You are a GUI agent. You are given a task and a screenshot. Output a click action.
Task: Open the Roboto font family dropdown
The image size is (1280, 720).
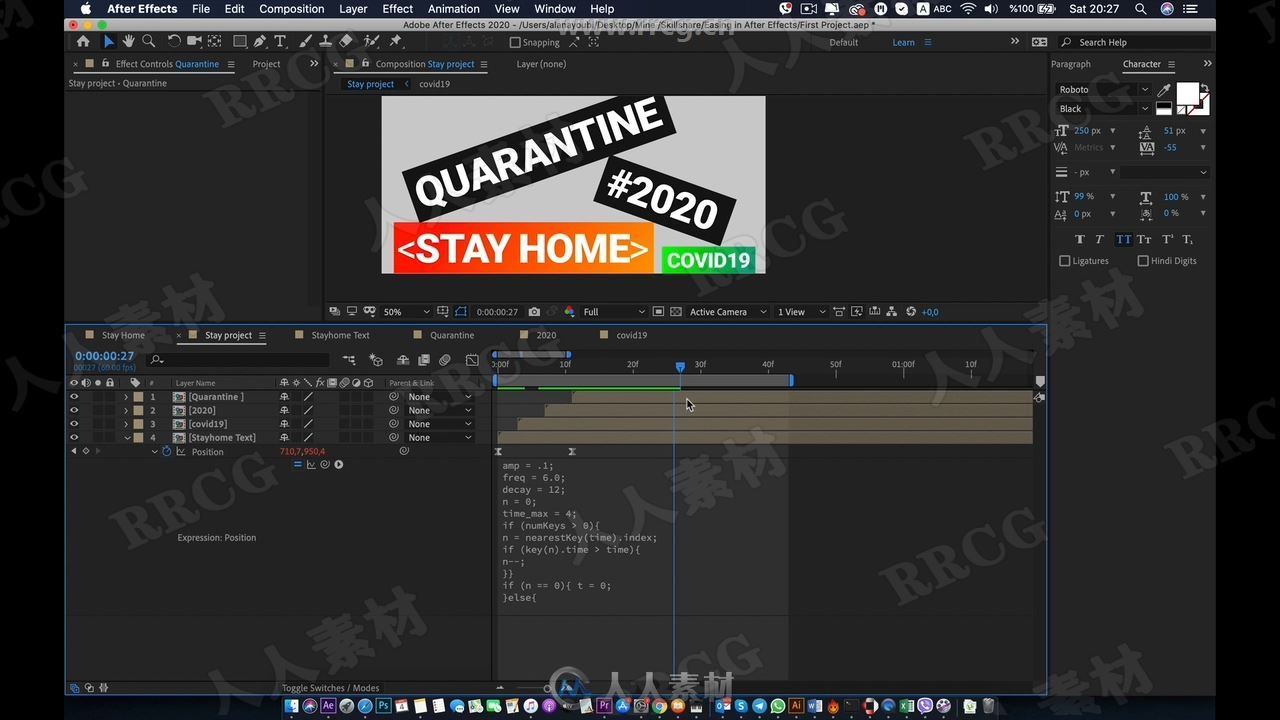[1104, 90]
